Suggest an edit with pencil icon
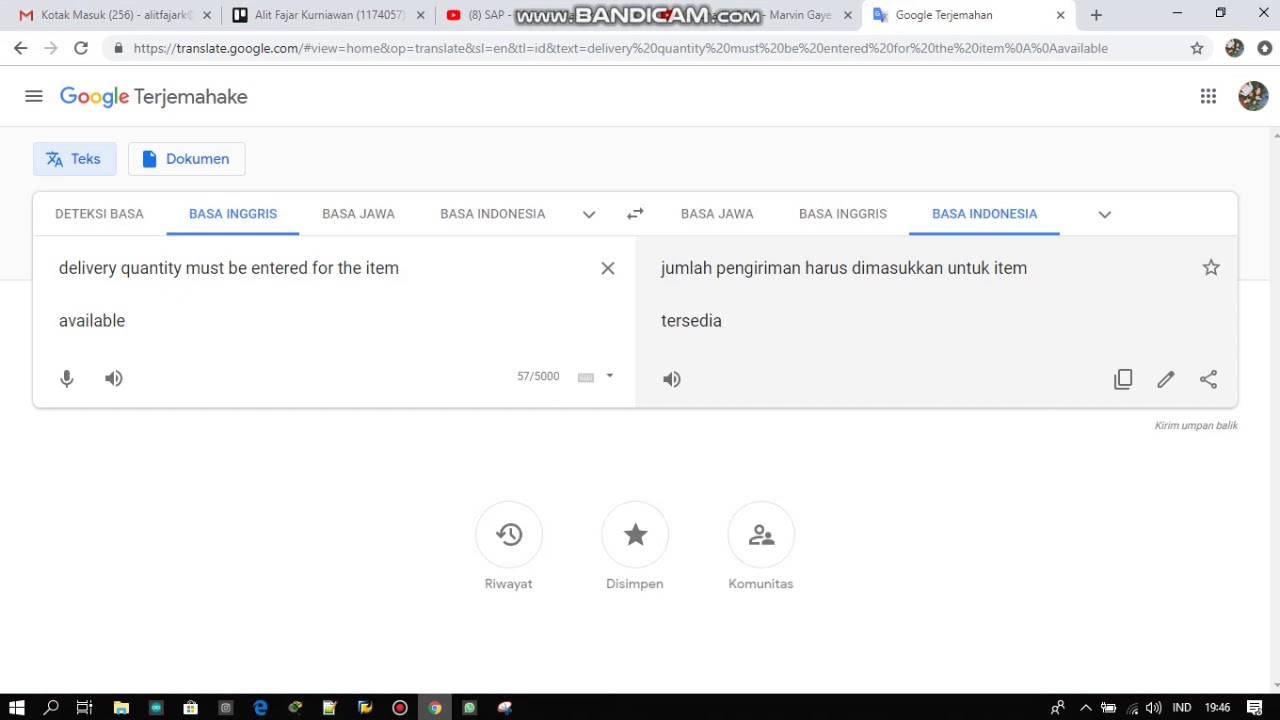1280x720 pixels. pyautogui.click(x=1166, y=379)
